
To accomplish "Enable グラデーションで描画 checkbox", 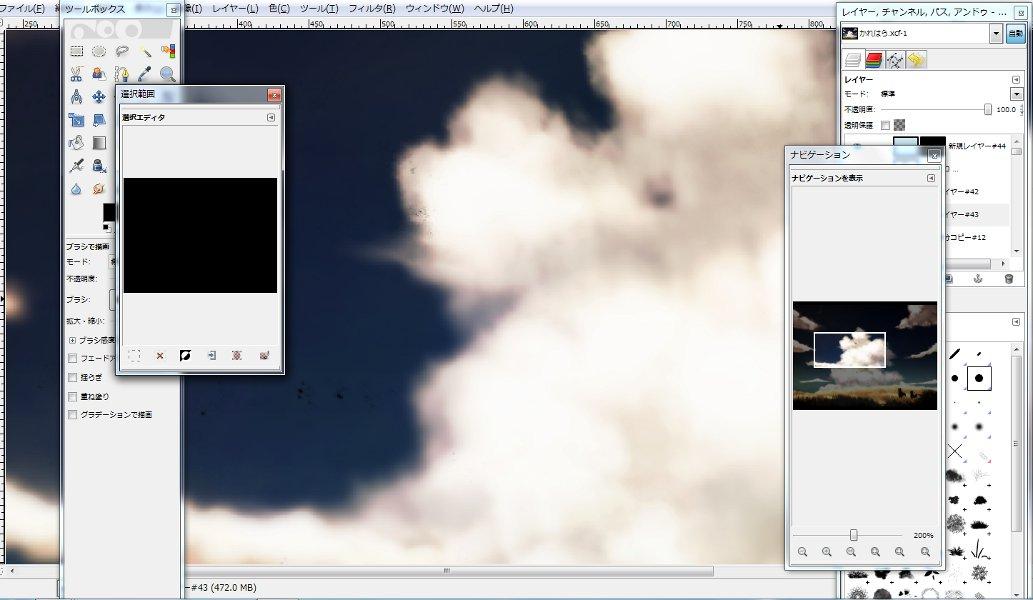I will tap(72, 415).
